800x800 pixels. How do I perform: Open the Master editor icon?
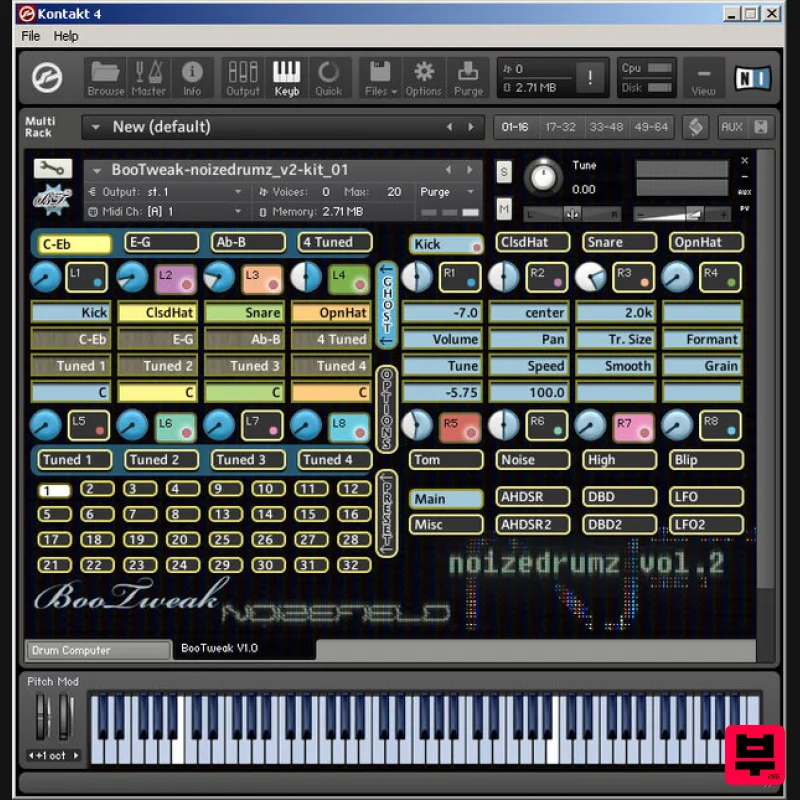pos(148,78)
